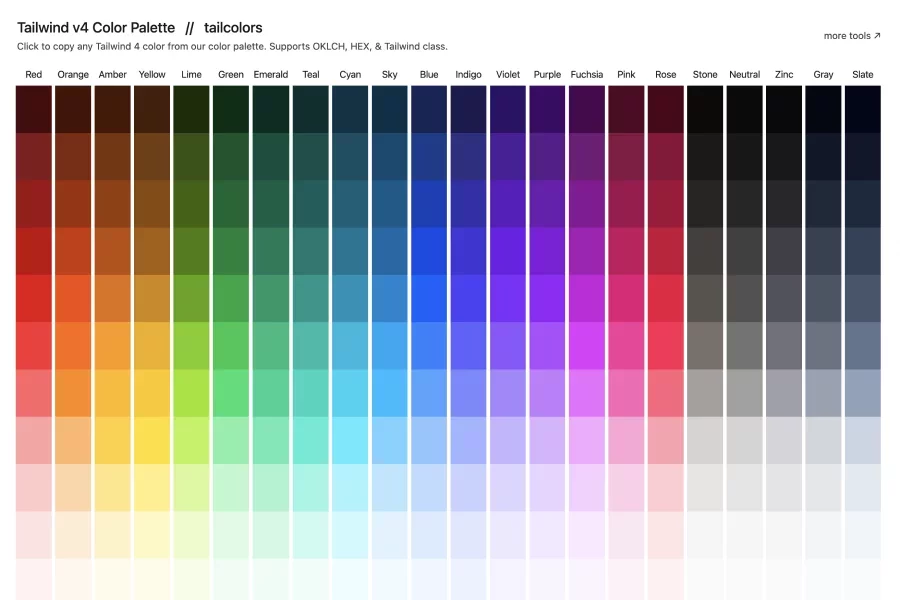
Task: Copy the darkest Blue column swatch
Action: (x=429, y=109)
